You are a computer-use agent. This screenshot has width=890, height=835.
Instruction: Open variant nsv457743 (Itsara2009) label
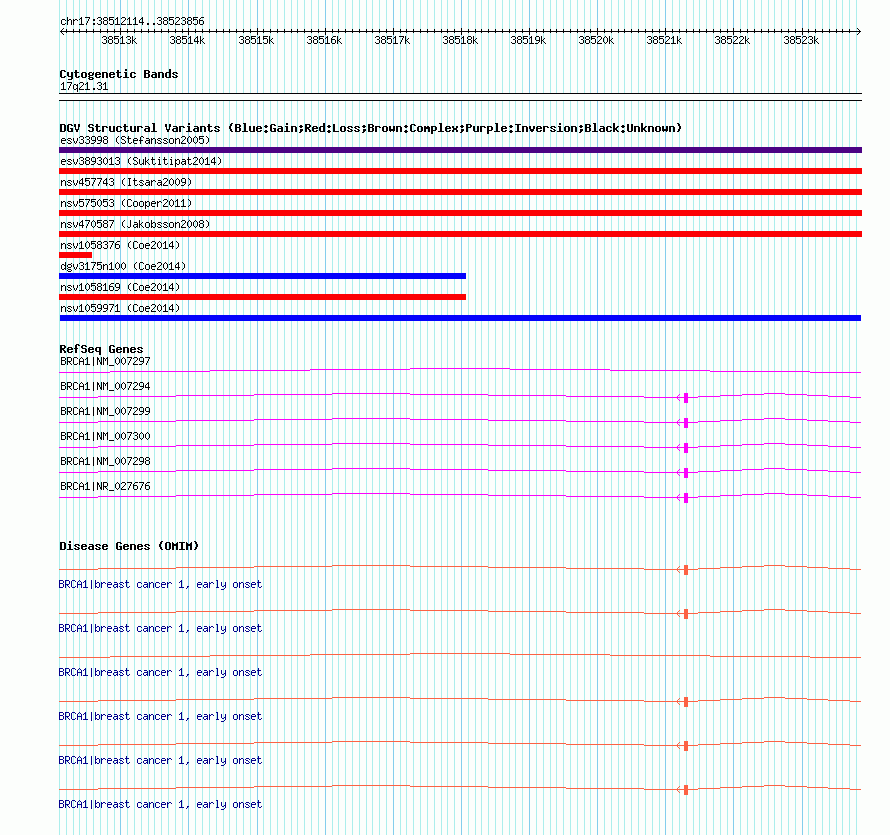tap(126, 182)
